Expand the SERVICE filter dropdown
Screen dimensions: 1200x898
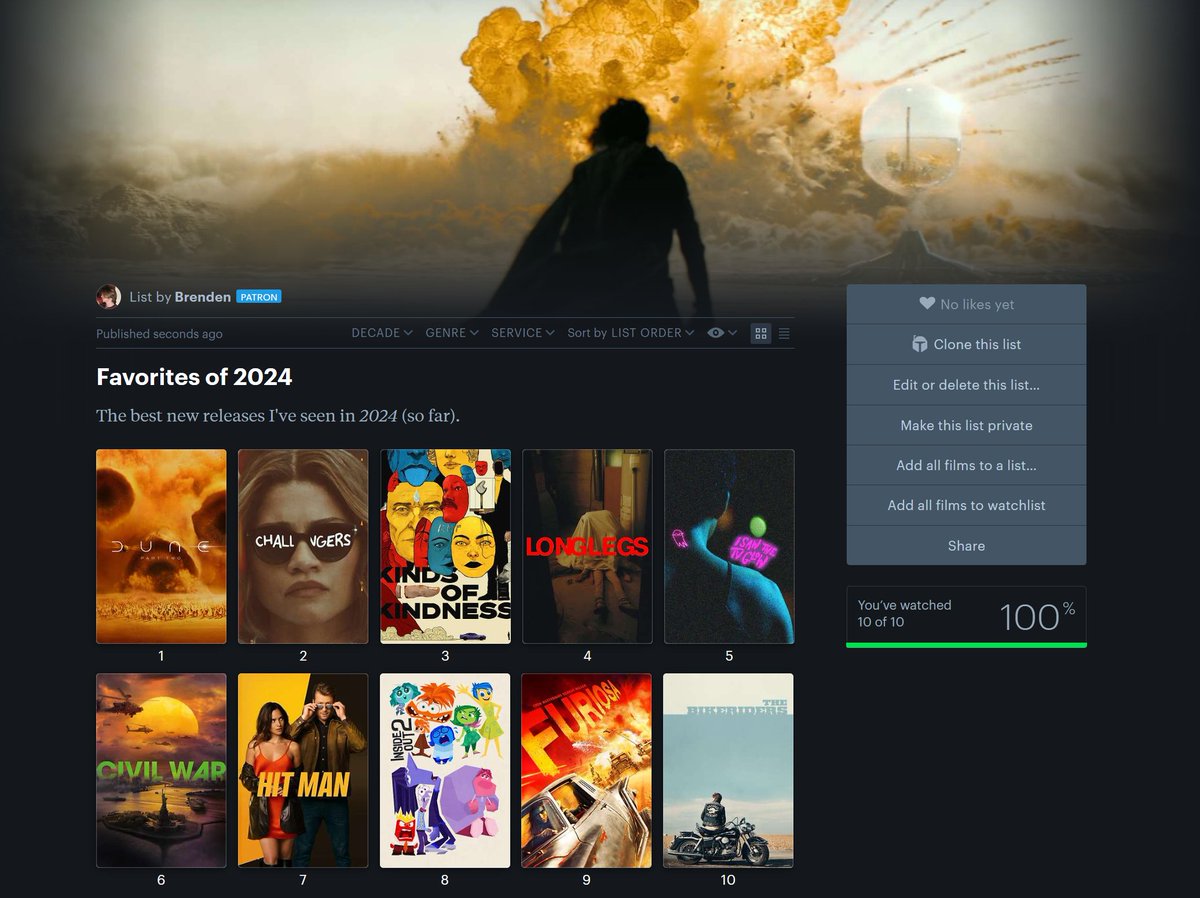[523, 333]
